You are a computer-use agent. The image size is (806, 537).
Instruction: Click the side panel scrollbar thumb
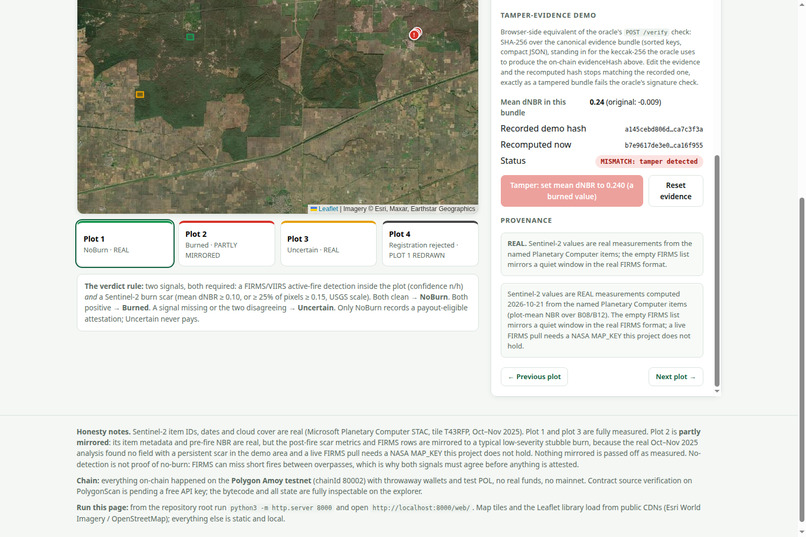click(x=717, y=271)
